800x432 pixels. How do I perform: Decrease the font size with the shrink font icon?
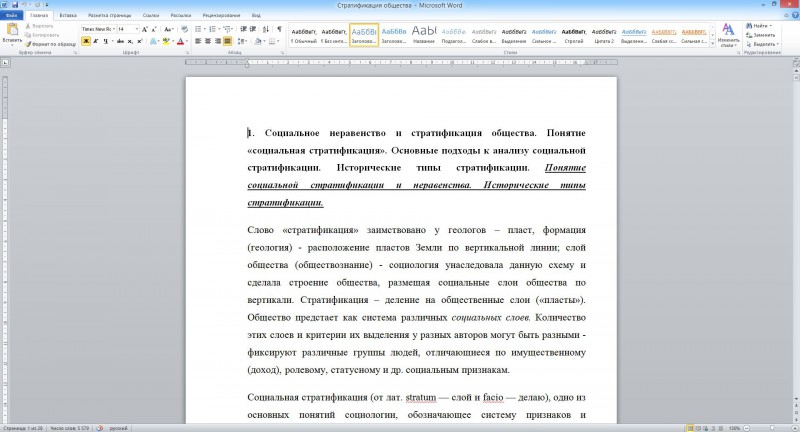pos(154,29)
